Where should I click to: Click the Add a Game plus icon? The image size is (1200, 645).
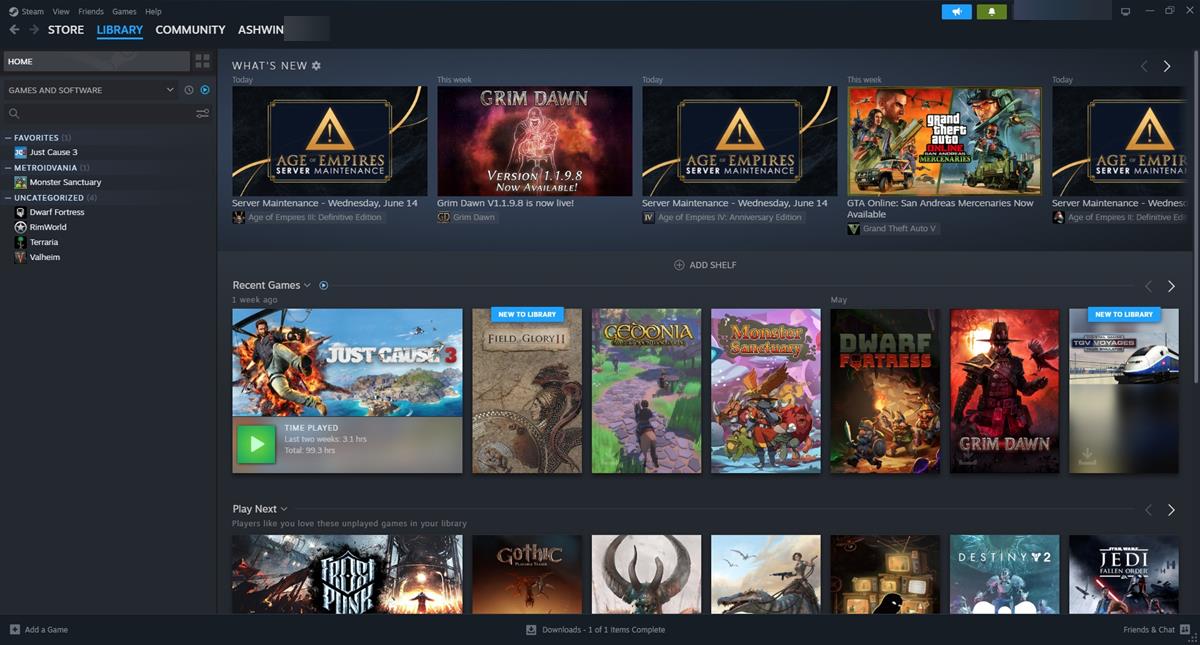(x=14, y=630)
